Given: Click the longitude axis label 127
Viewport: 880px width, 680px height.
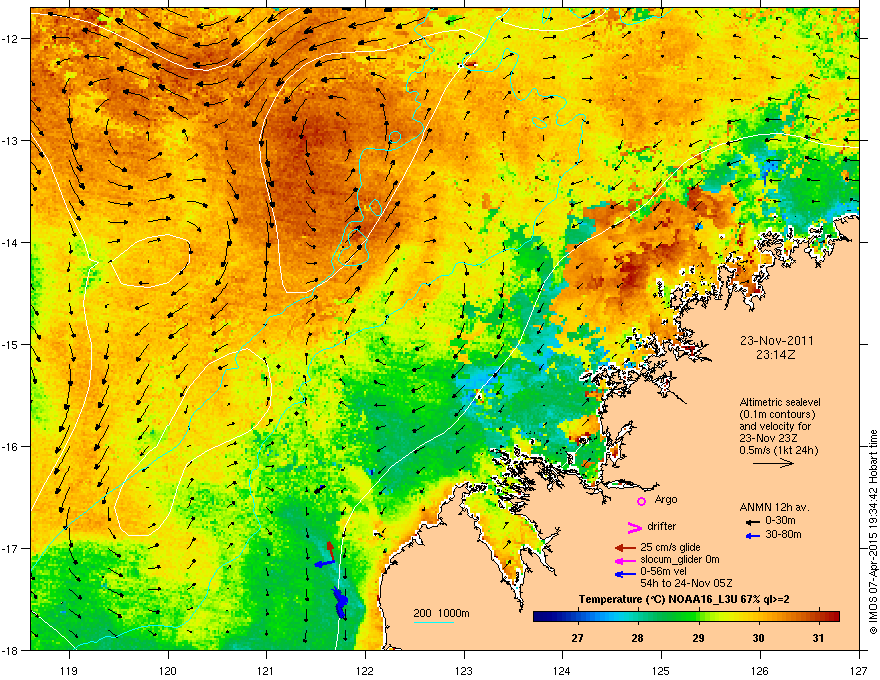Looking at the screenshot, I should click(x=859, y=670).
